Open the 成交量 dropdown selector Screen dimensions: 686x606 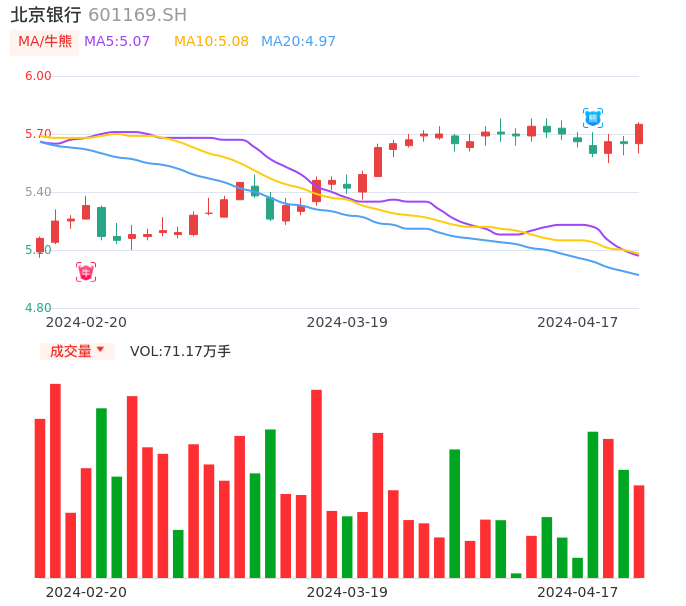pos(77,351)
